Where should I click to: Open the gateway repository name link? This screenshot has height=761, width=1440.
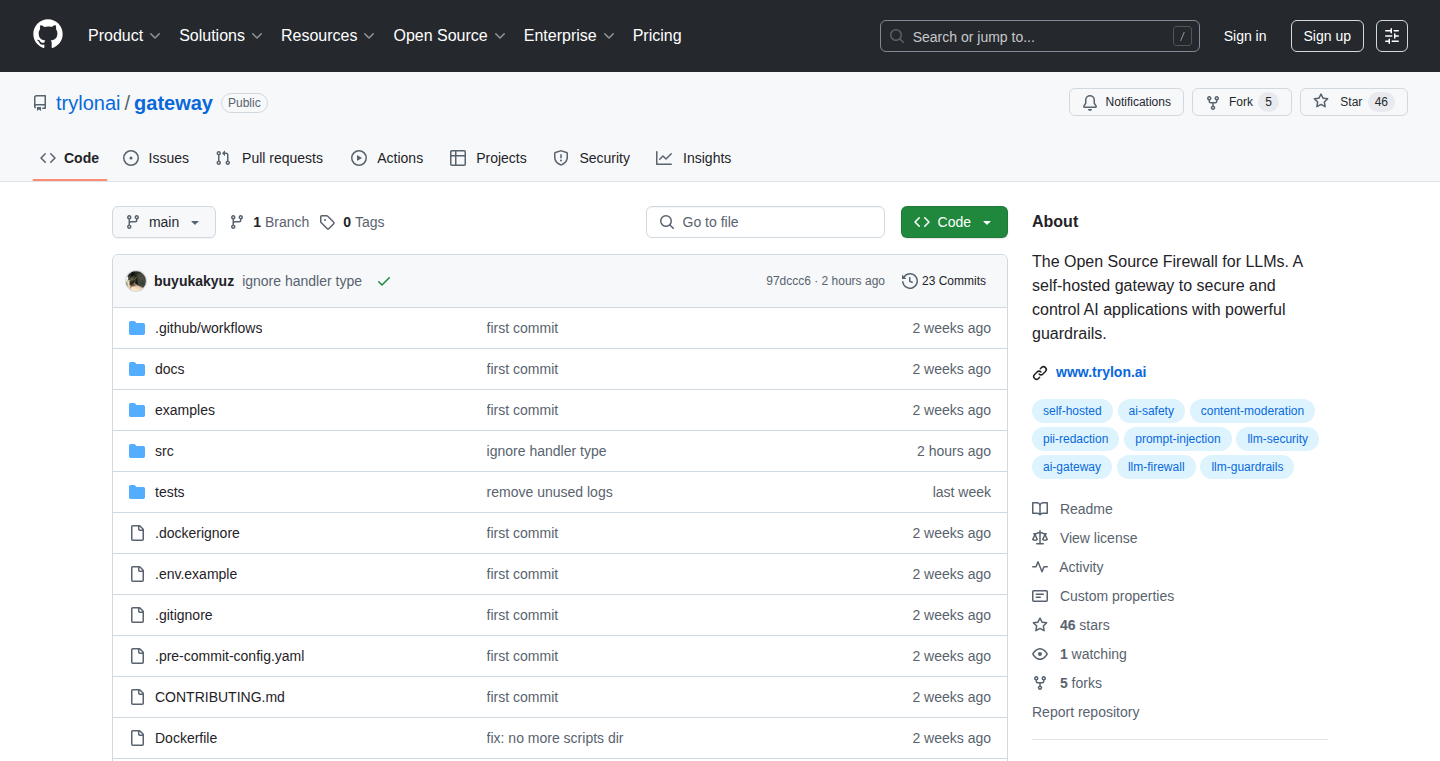173,103
